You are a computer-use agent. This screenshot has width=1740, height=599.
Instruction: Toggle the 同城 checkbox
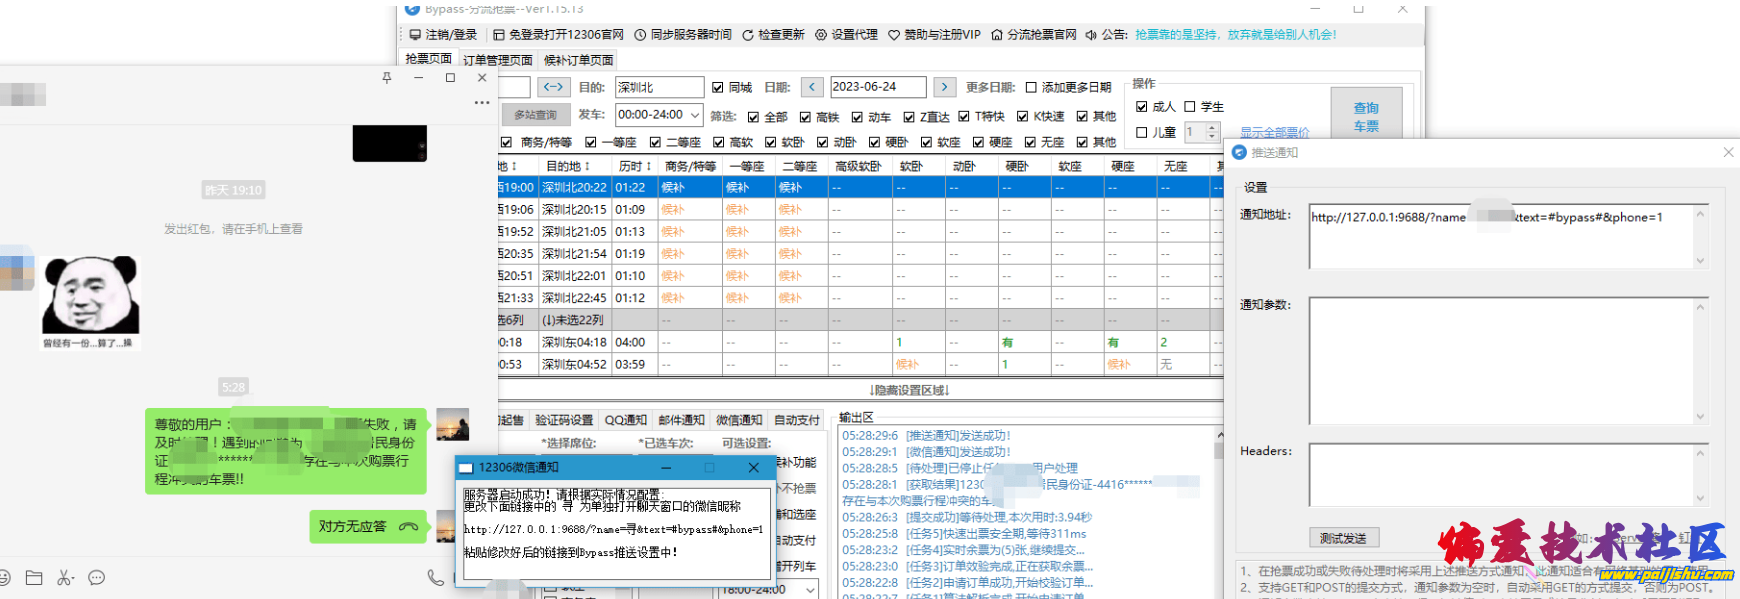(x=718, y=88)
